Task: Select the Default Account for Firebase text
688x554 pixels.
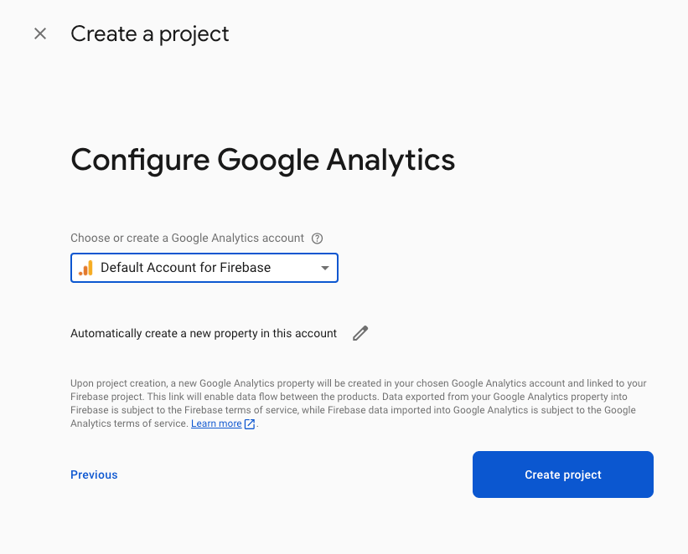Action: click(186, 268)
